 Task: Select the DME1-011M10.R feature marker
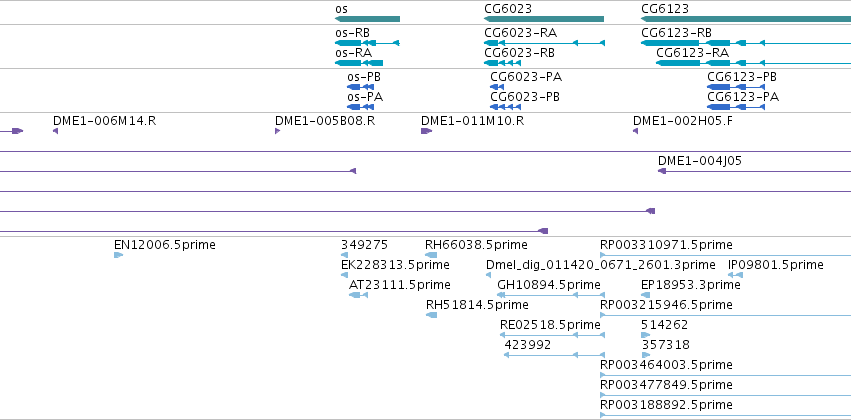pyautogui.click(x=427, y=131)
